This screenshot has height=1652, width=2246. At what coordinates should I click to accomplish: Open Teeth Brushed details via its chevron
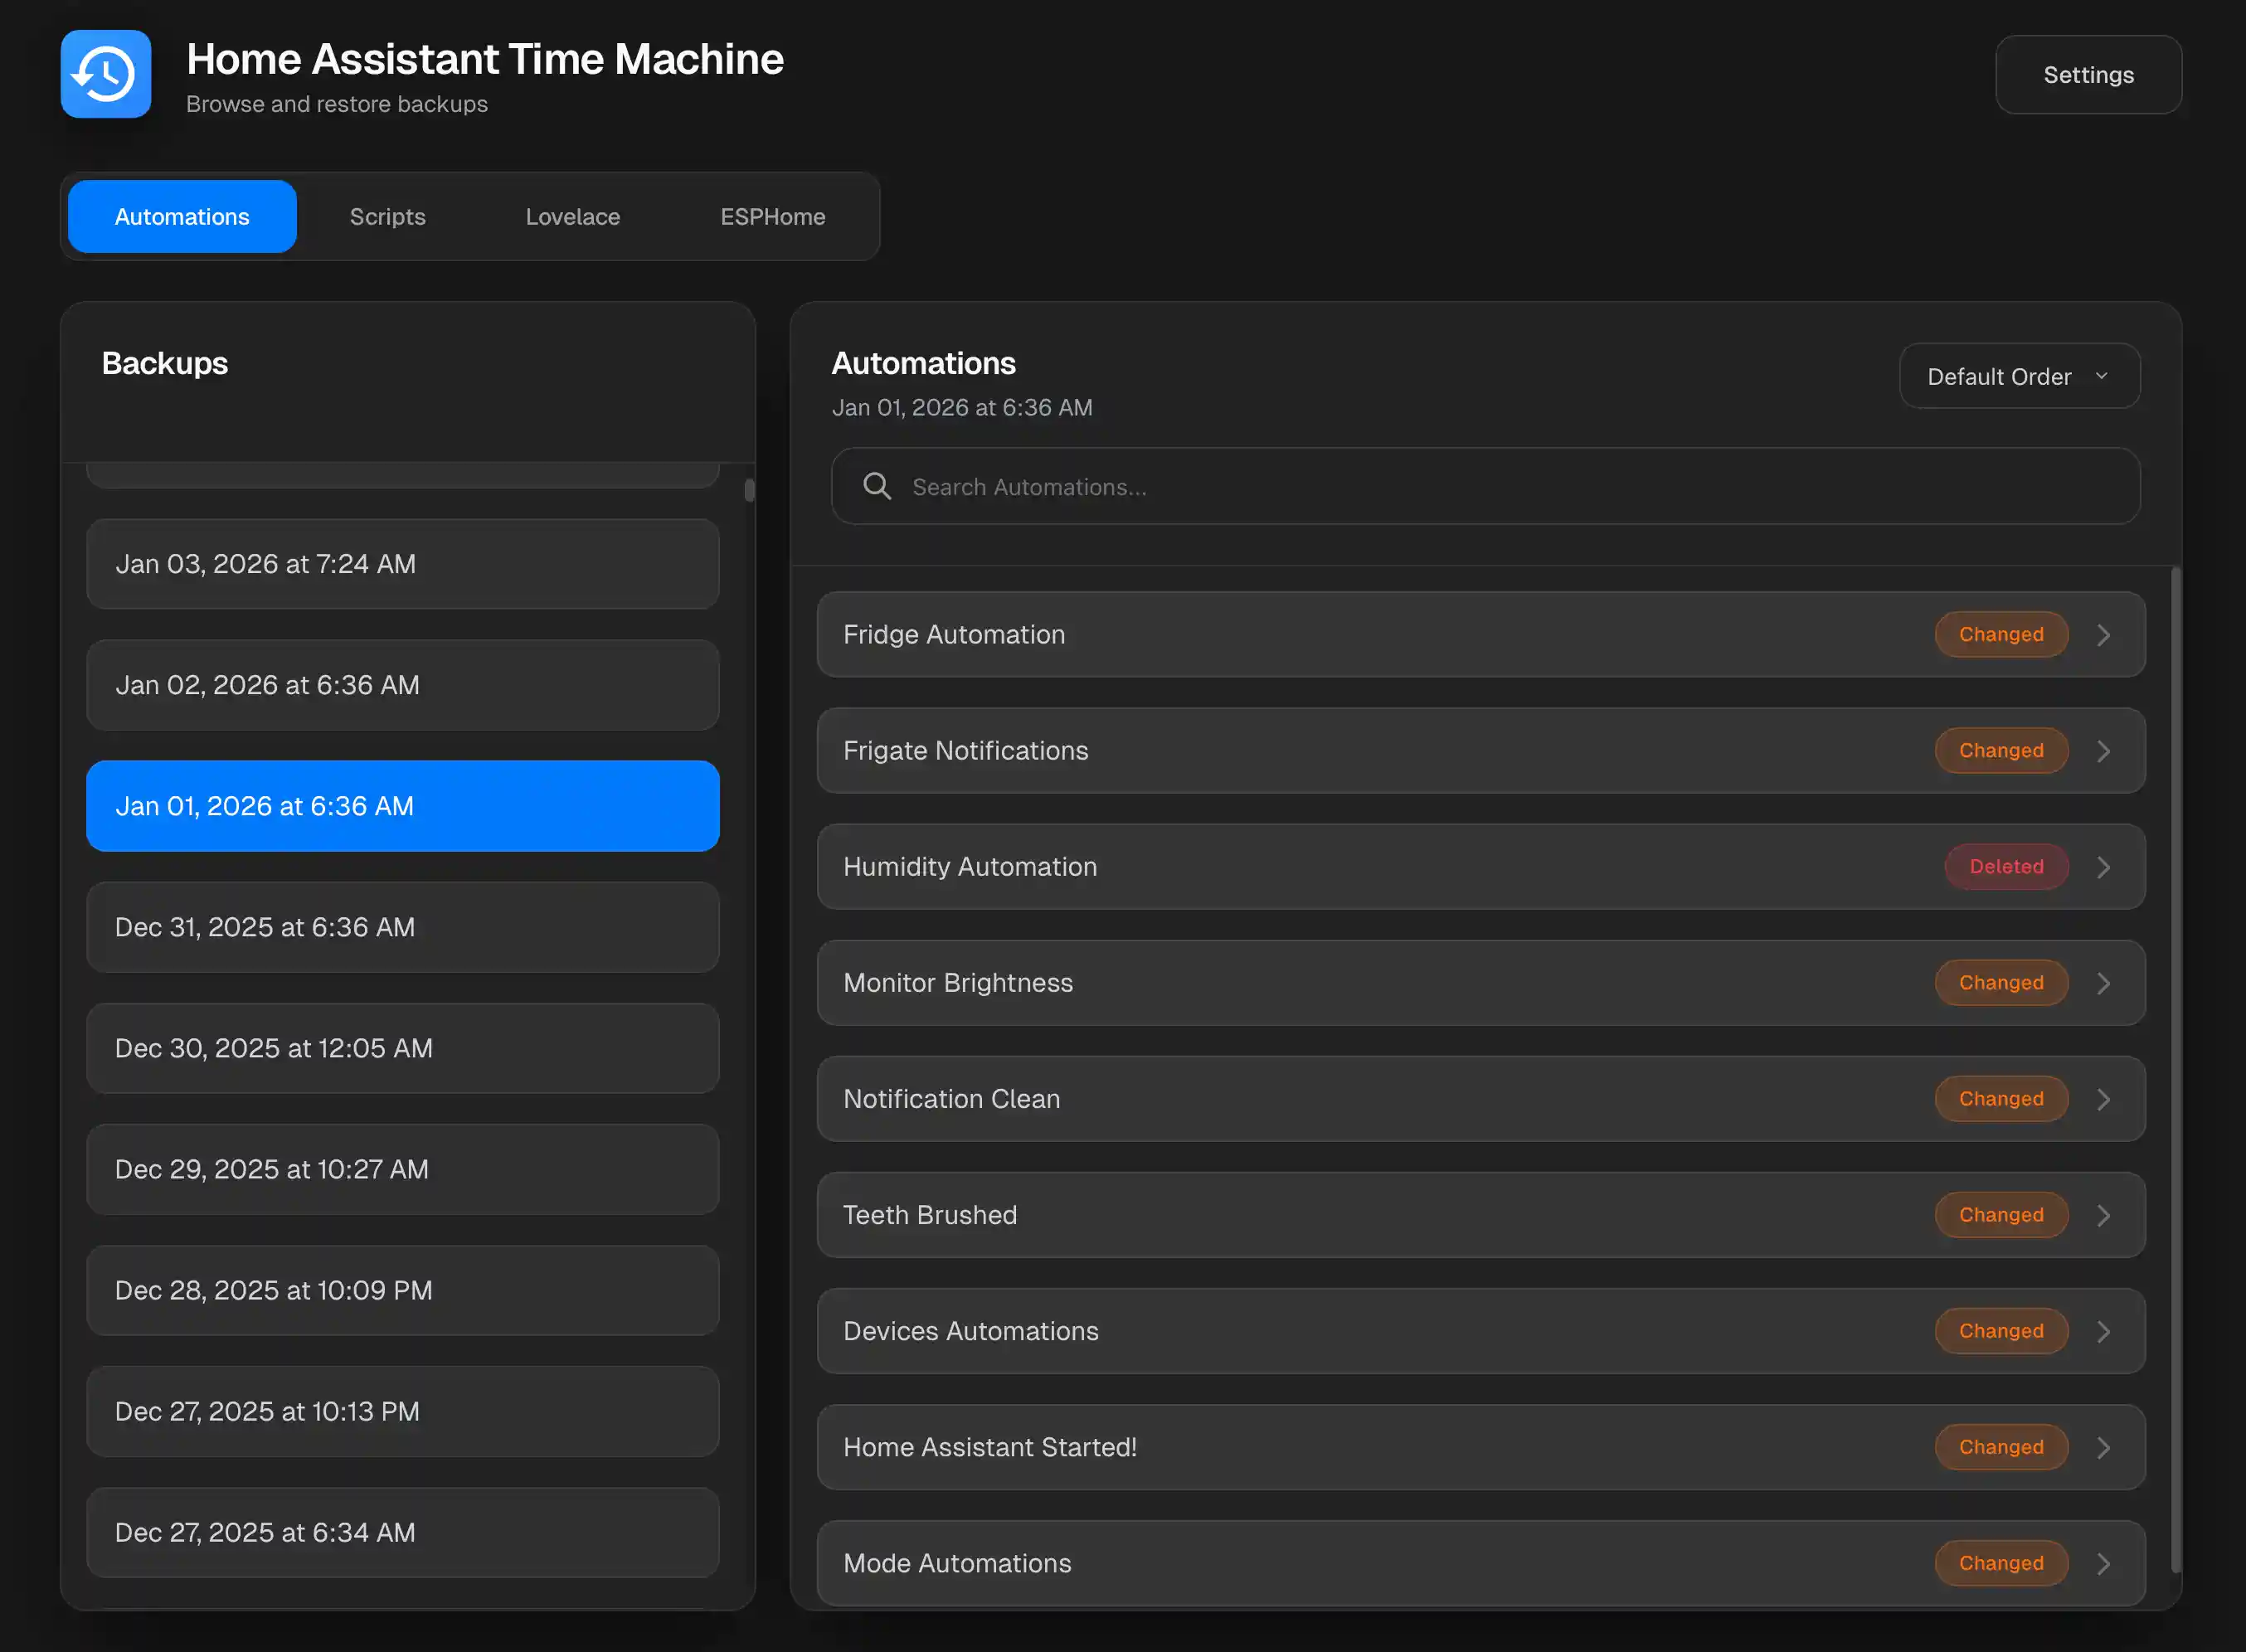[x=2104, y=1214]
